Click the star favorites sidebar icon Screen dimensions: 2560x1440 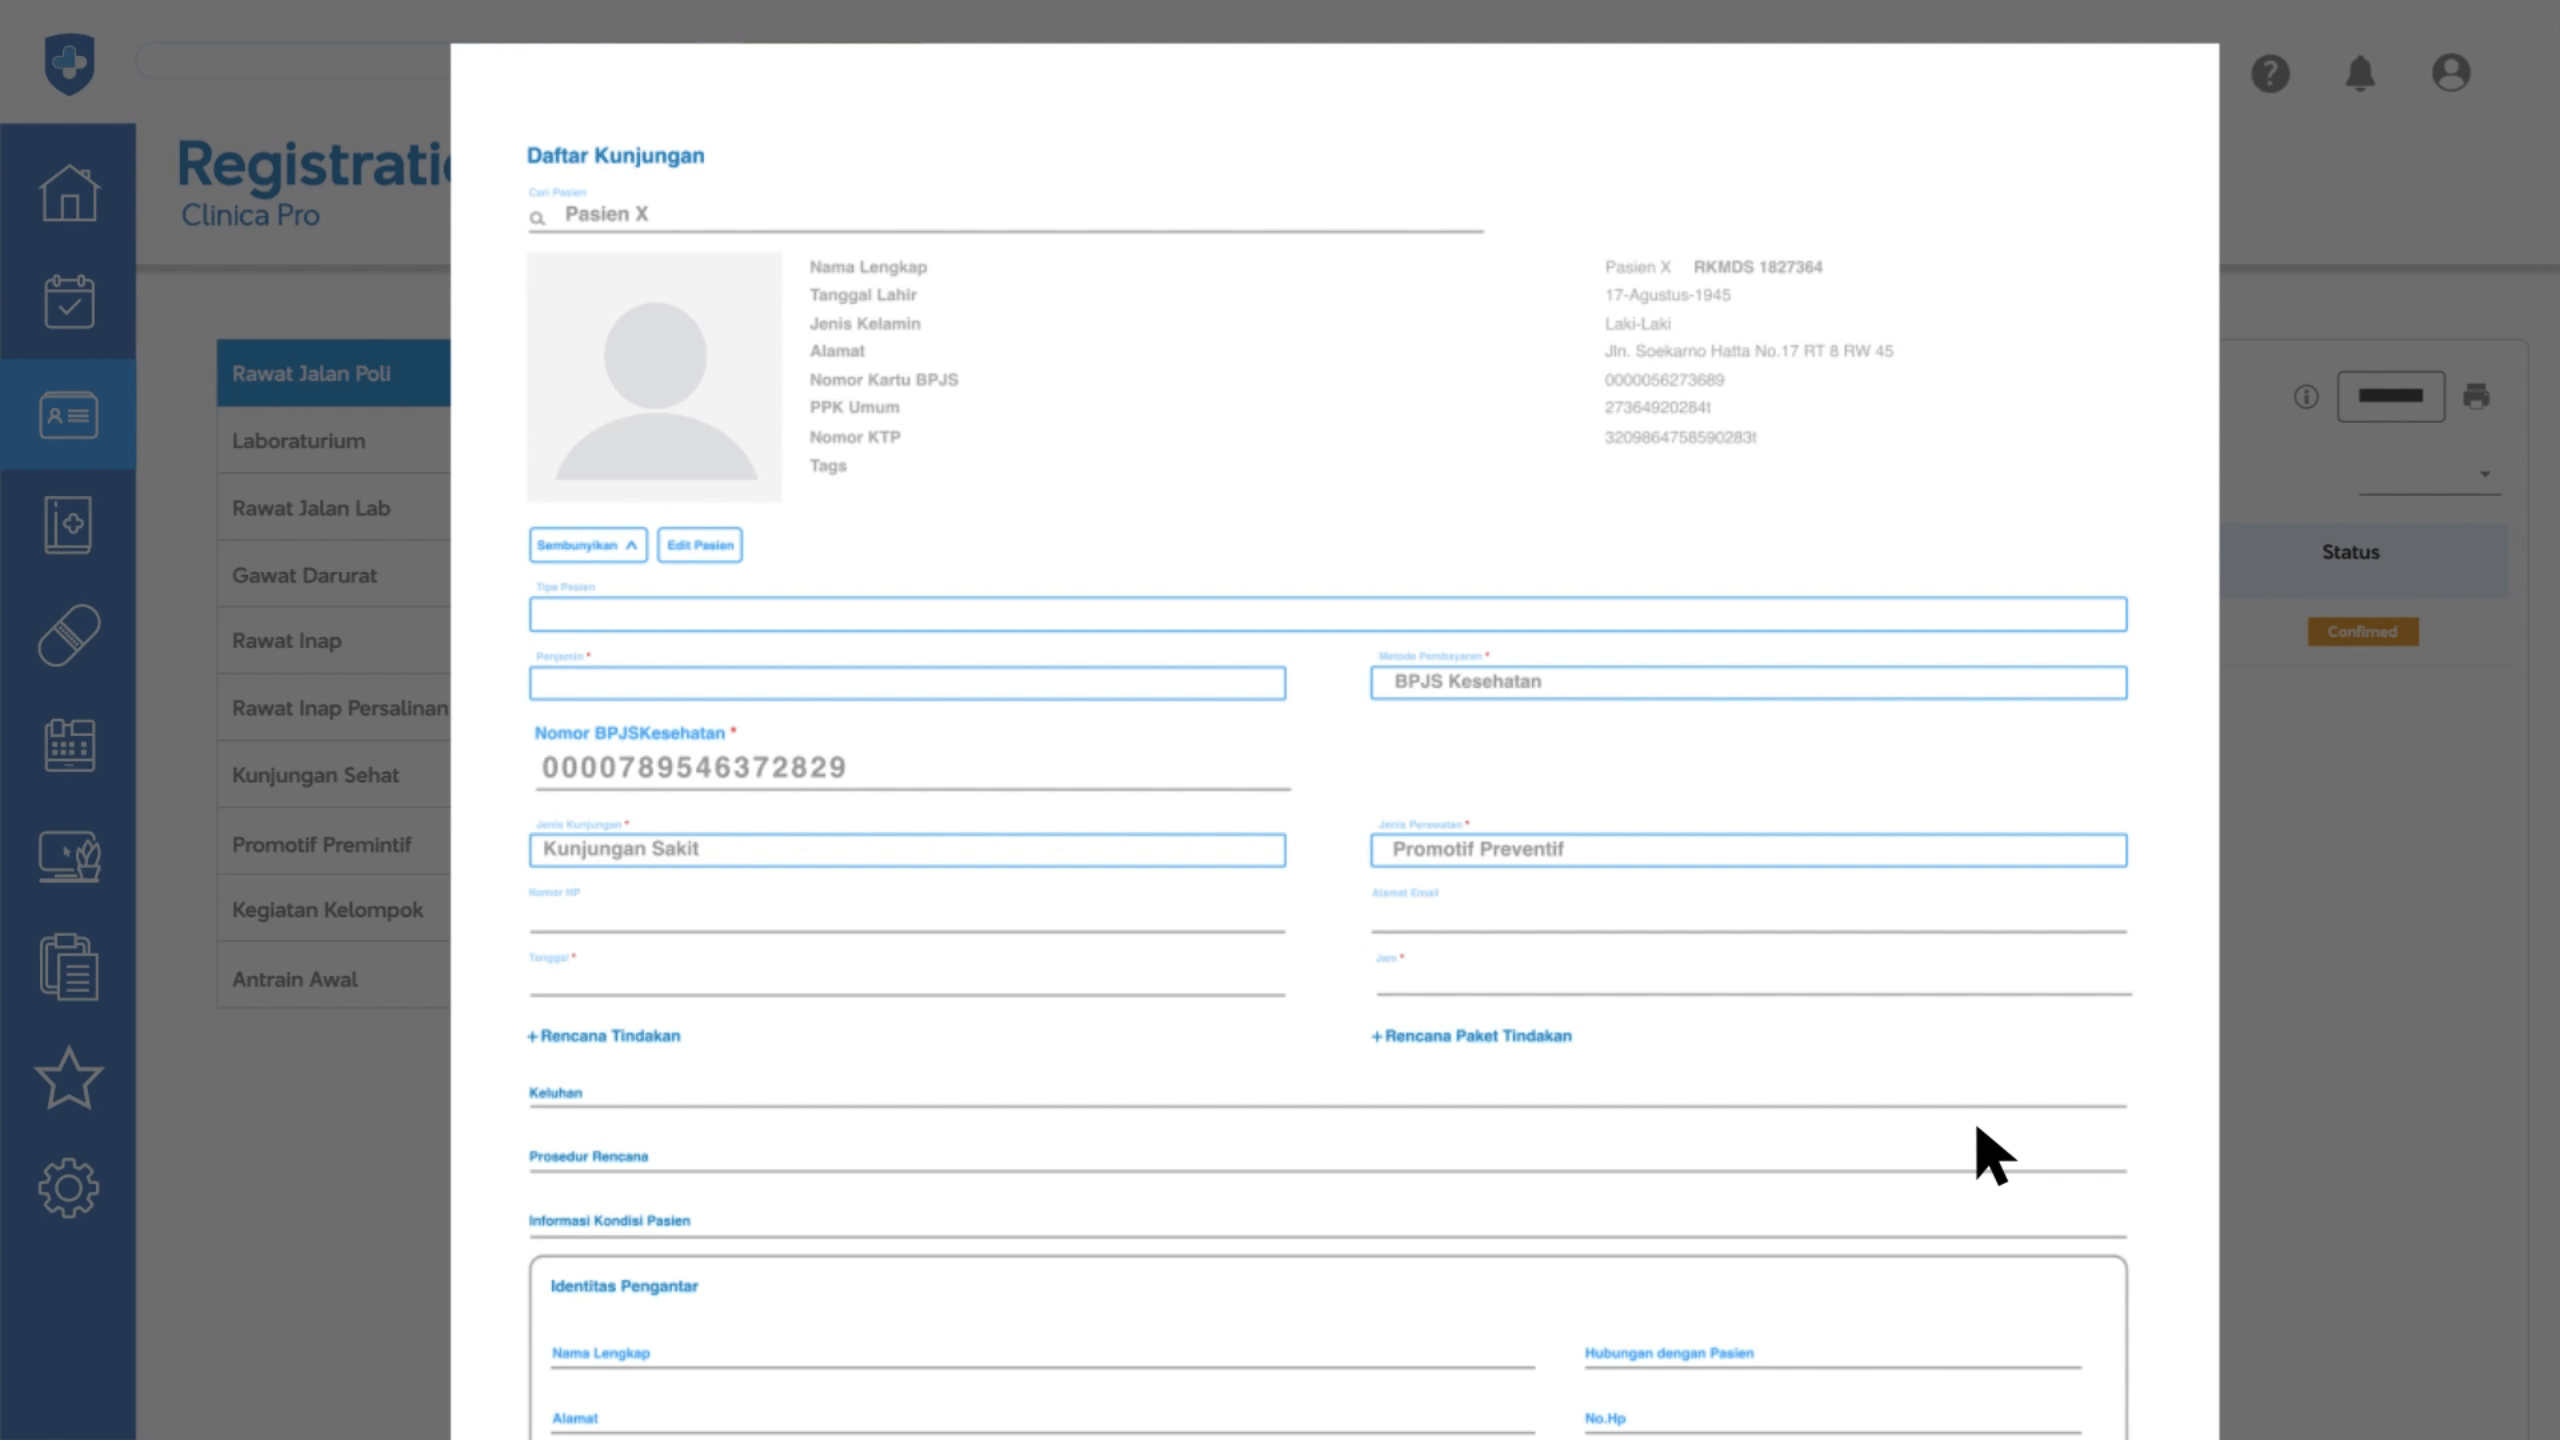(x=68, y=1078)
